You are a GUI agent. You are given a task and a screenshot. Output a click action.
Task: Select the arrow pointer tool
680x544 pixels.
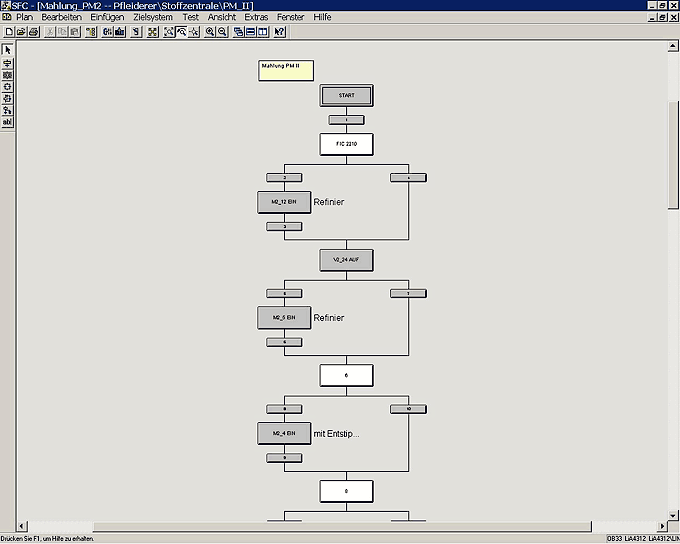[8, 50]
